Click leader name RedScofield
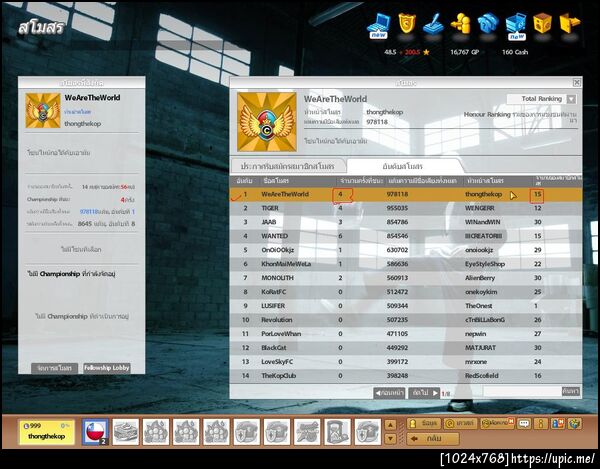The width and height of the screenshot is (600, 469). pyautogui.click(x=481, y=376)
